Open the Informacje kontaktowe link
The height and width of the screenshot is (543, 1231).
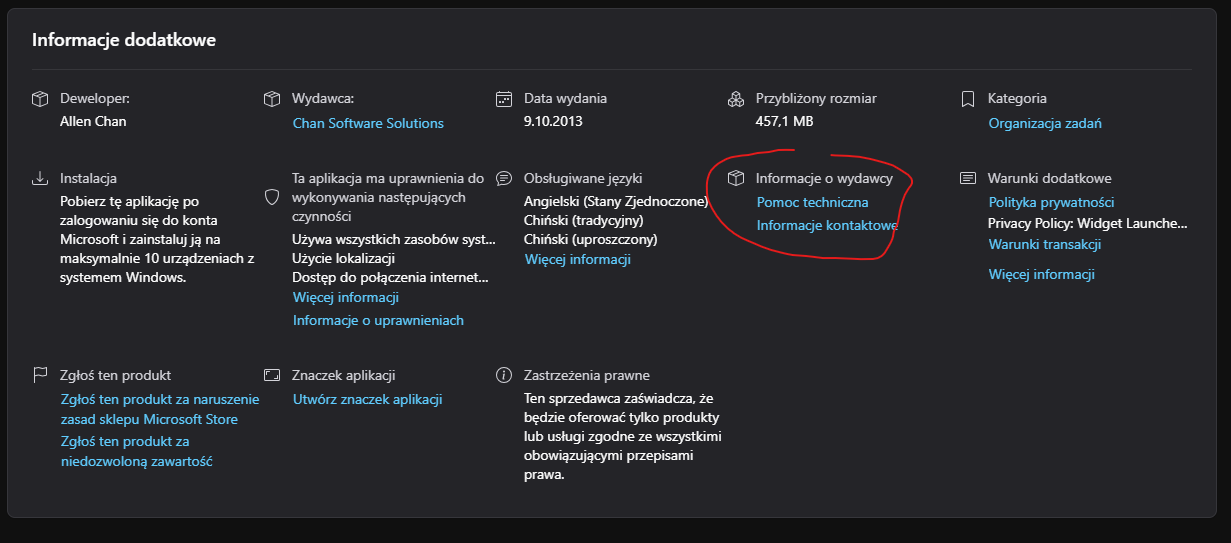pos(826,225)
